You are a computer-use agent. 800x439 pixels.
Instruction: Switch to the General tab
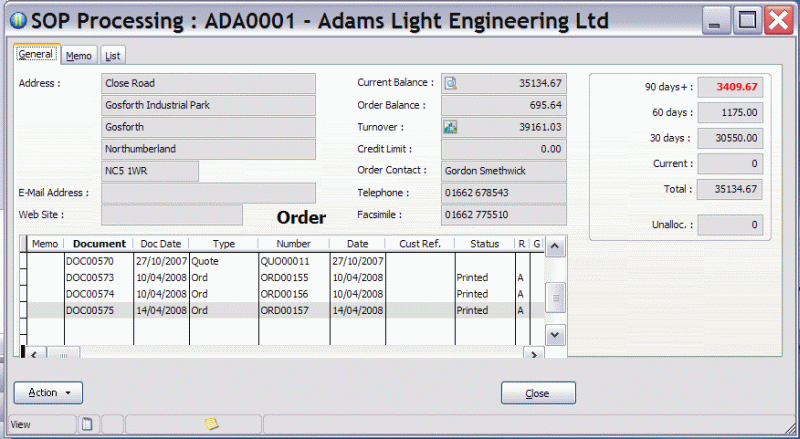coord(36,54)
